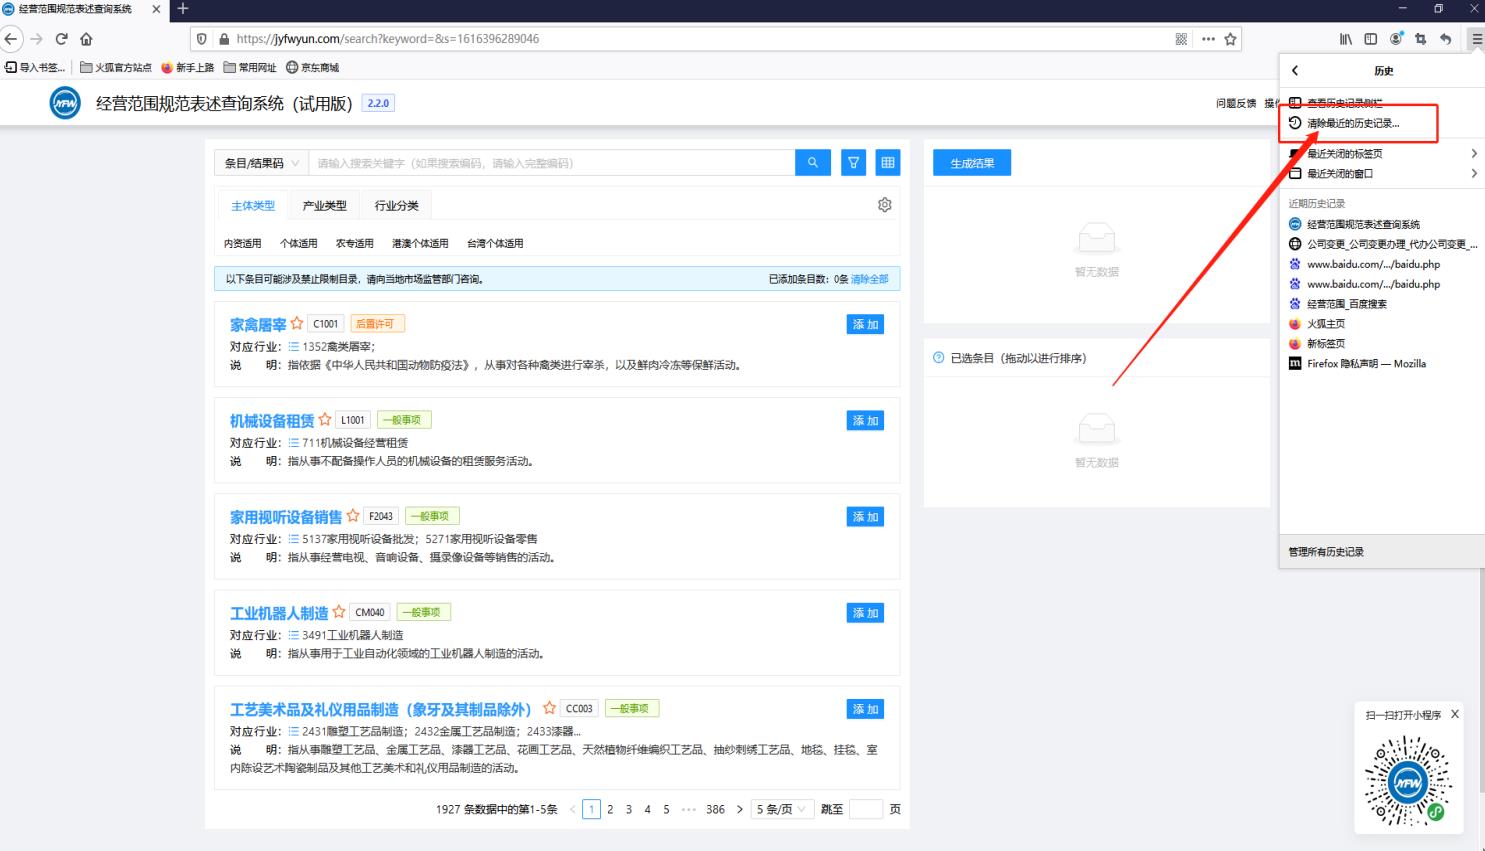Image resolution: width=1485 pixels, height=851 pixels.
Task: Click the filter funnel icon
Action: tap(853, 163)
